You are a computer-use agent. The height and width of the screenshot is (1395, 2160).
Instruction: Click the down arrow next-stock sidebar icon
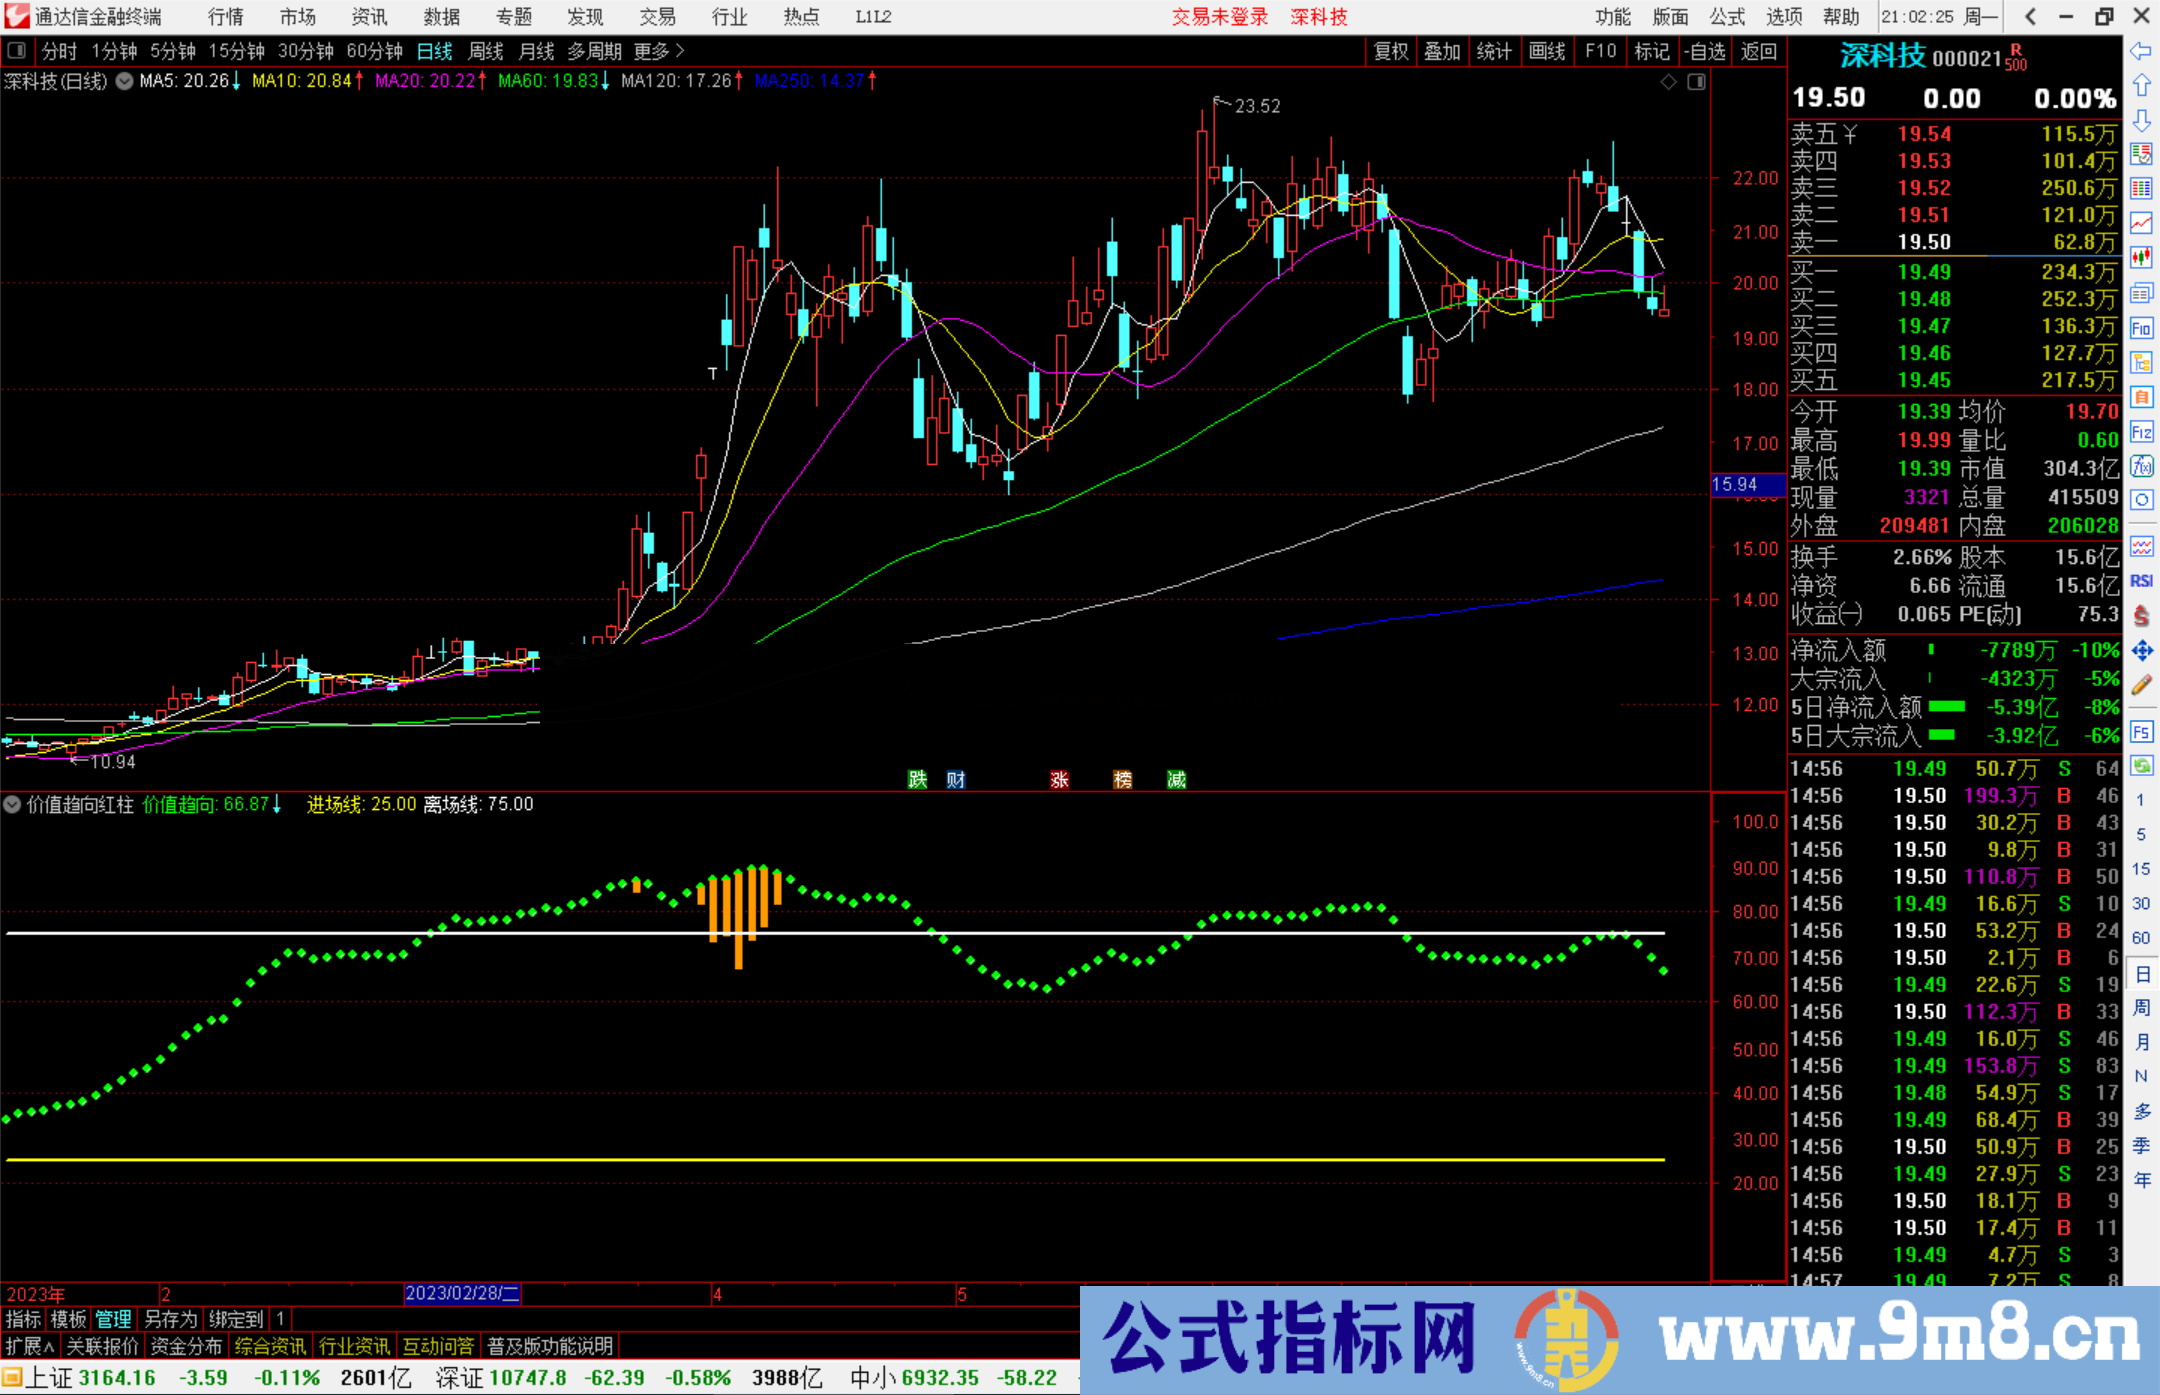point(2141,120)
